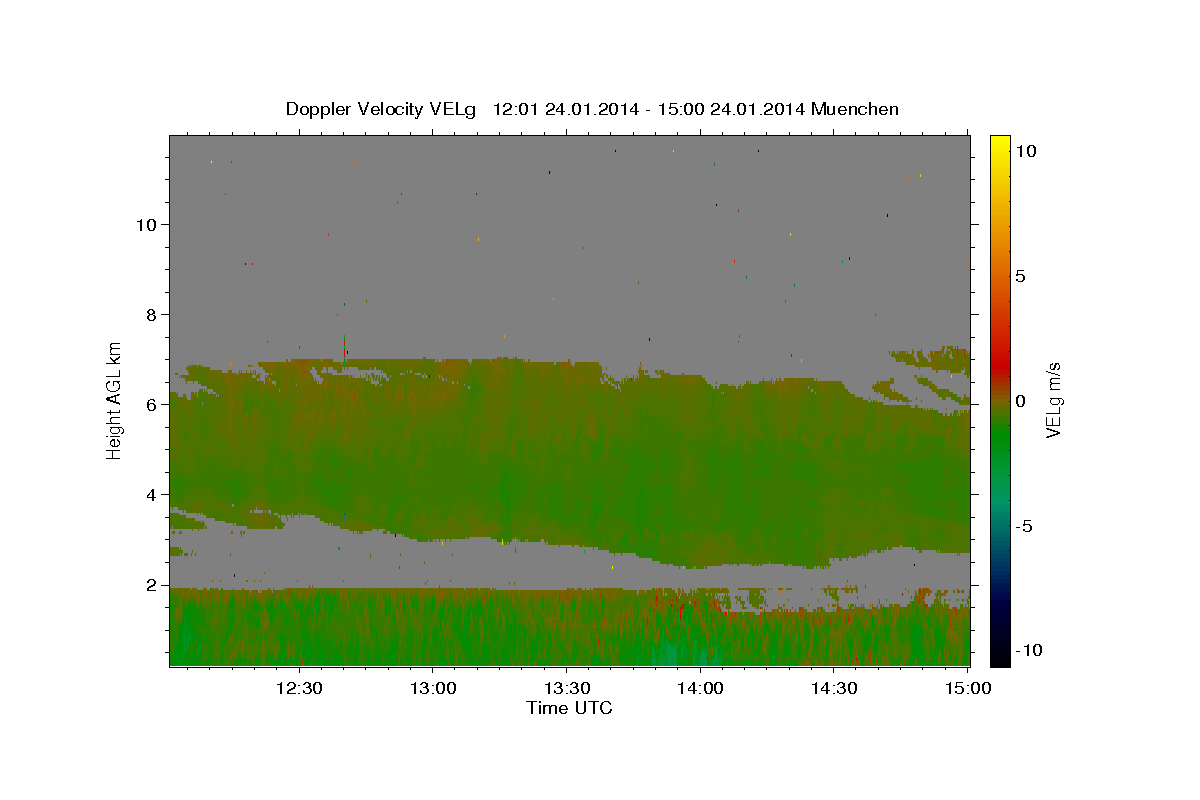The width and height of the screenshot is (1200, 800).
Task: Click the "VELg m/s" colorbar label
Action: pyautogui.click(x=1053, y=399)
